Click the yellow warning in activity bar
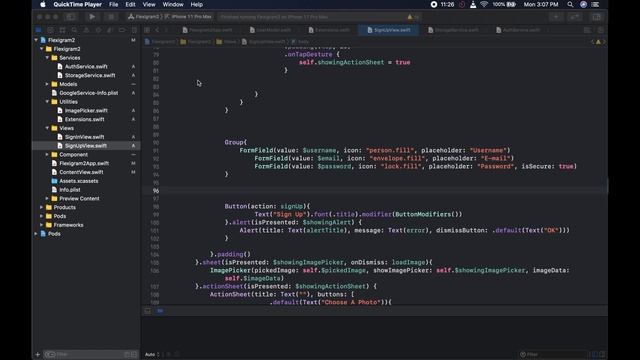Screen dimensions: 640x360 410,17
